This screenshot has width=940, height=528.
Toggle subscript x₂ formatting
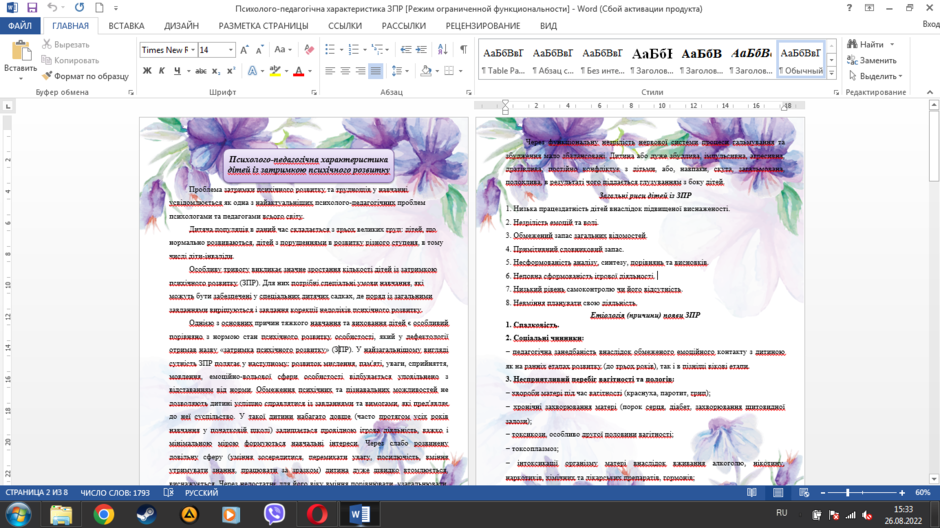[216, 71]
